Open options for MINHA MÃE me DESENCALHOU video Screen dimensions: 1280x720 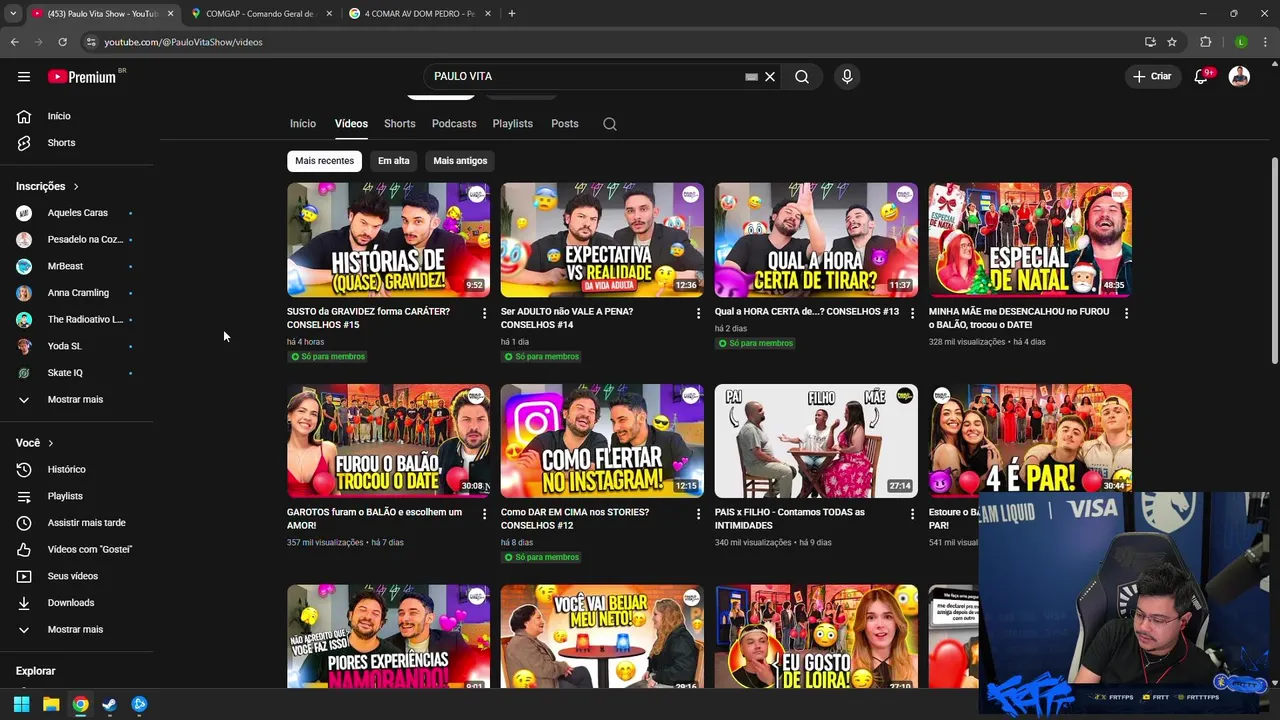click(1126, 313)
